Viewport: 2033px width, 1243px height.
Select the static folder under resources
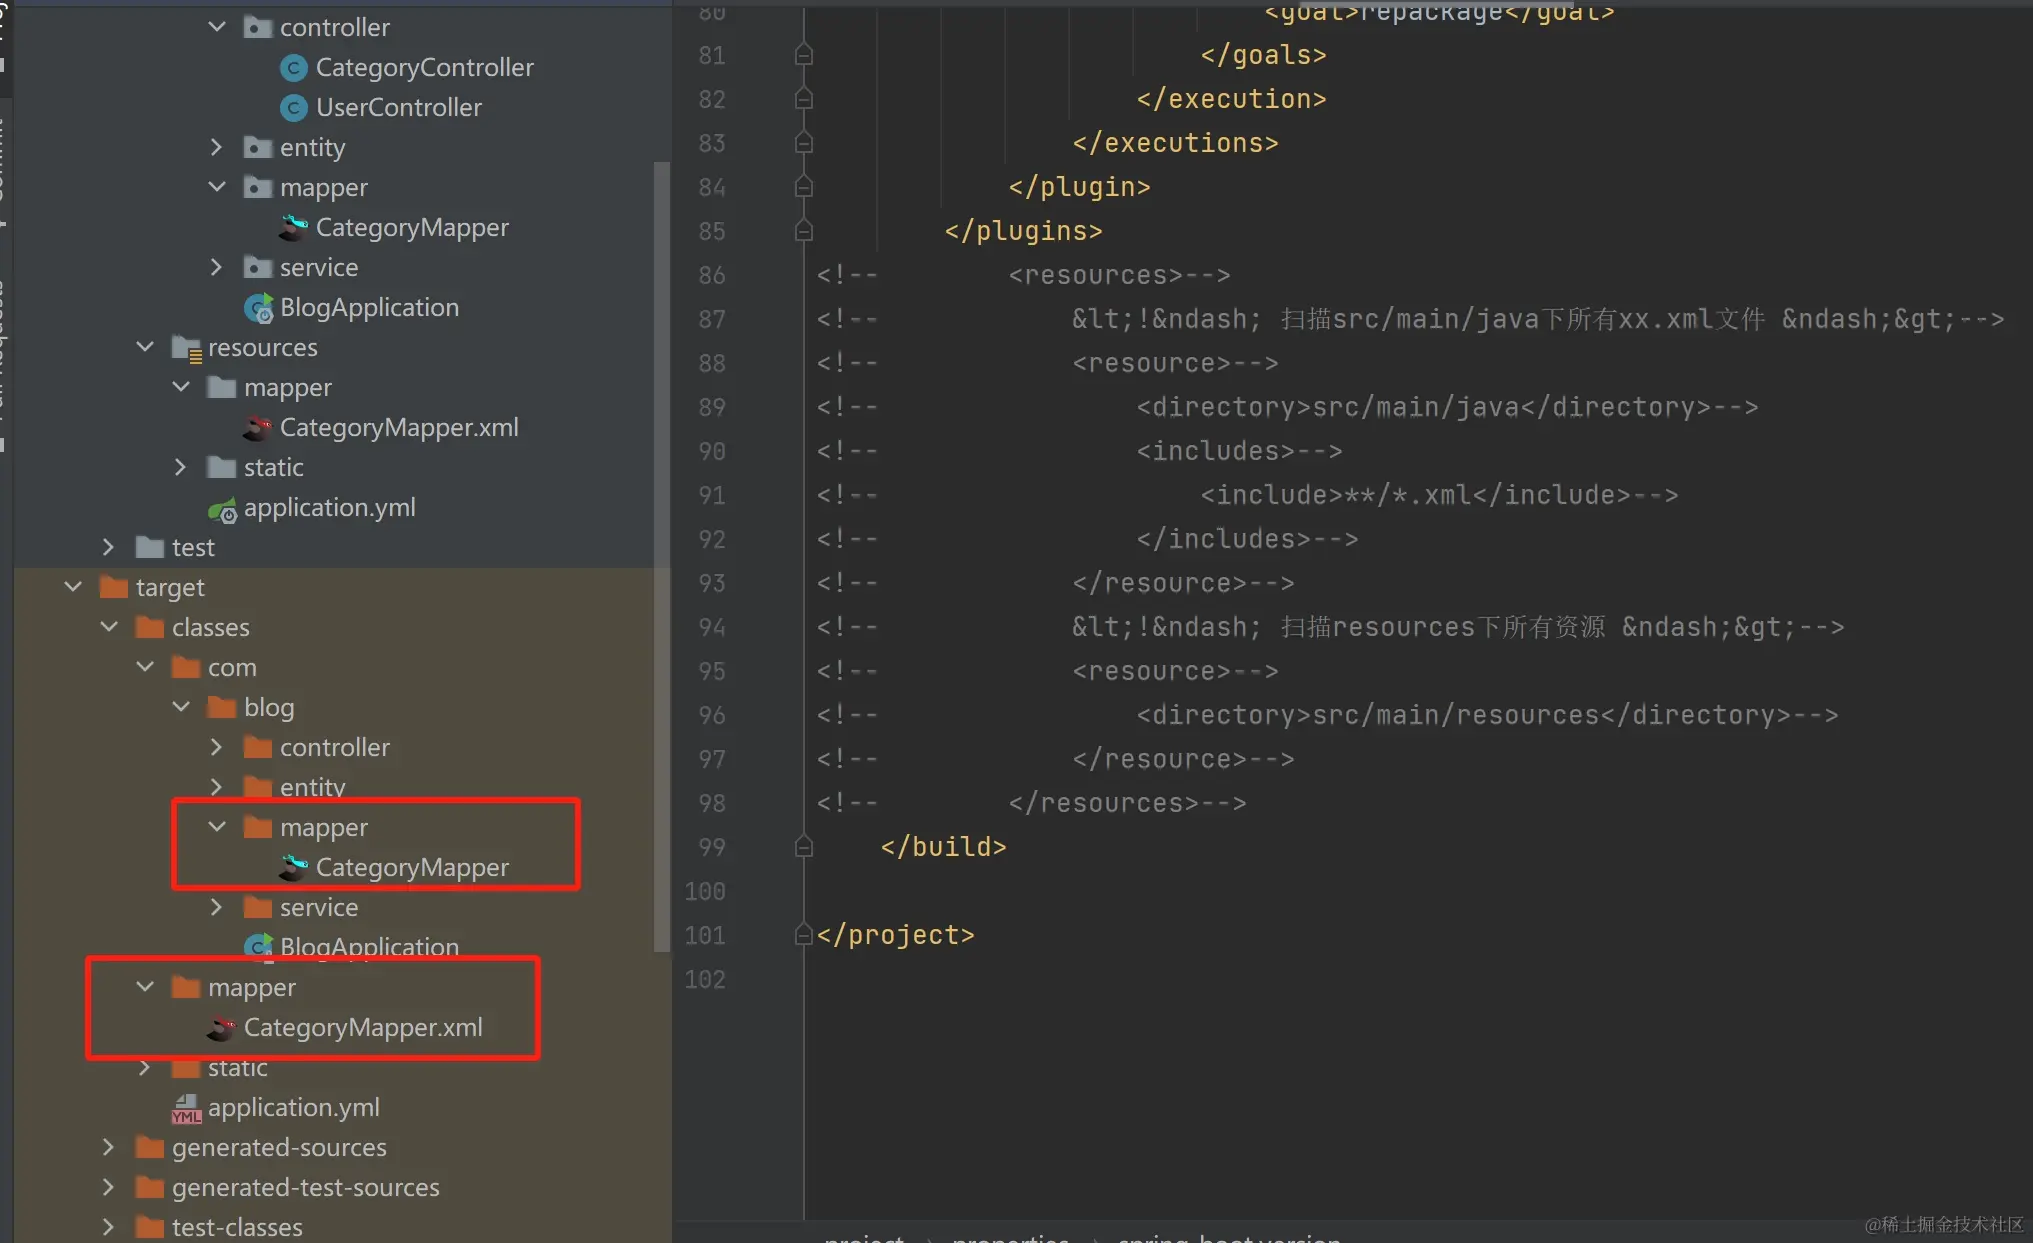pyautogui.click(x=272, y=468)
